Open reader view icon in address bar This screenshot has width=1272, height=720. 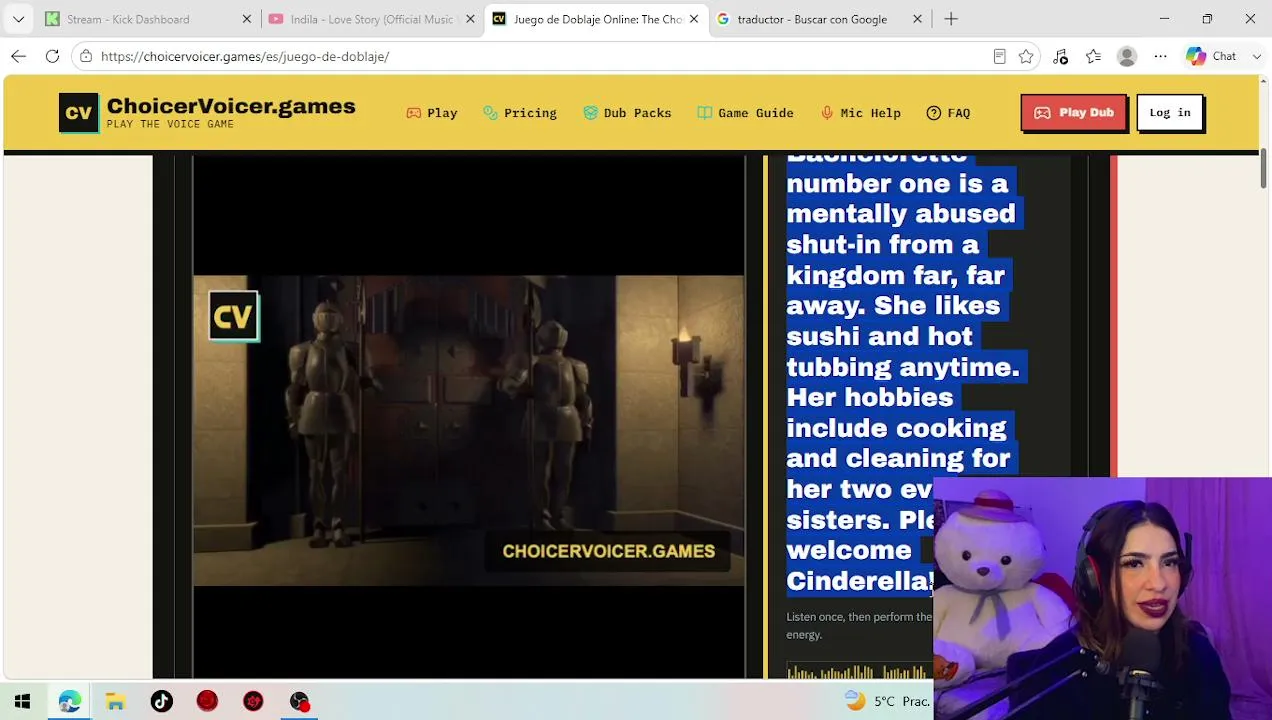point(999,56)
